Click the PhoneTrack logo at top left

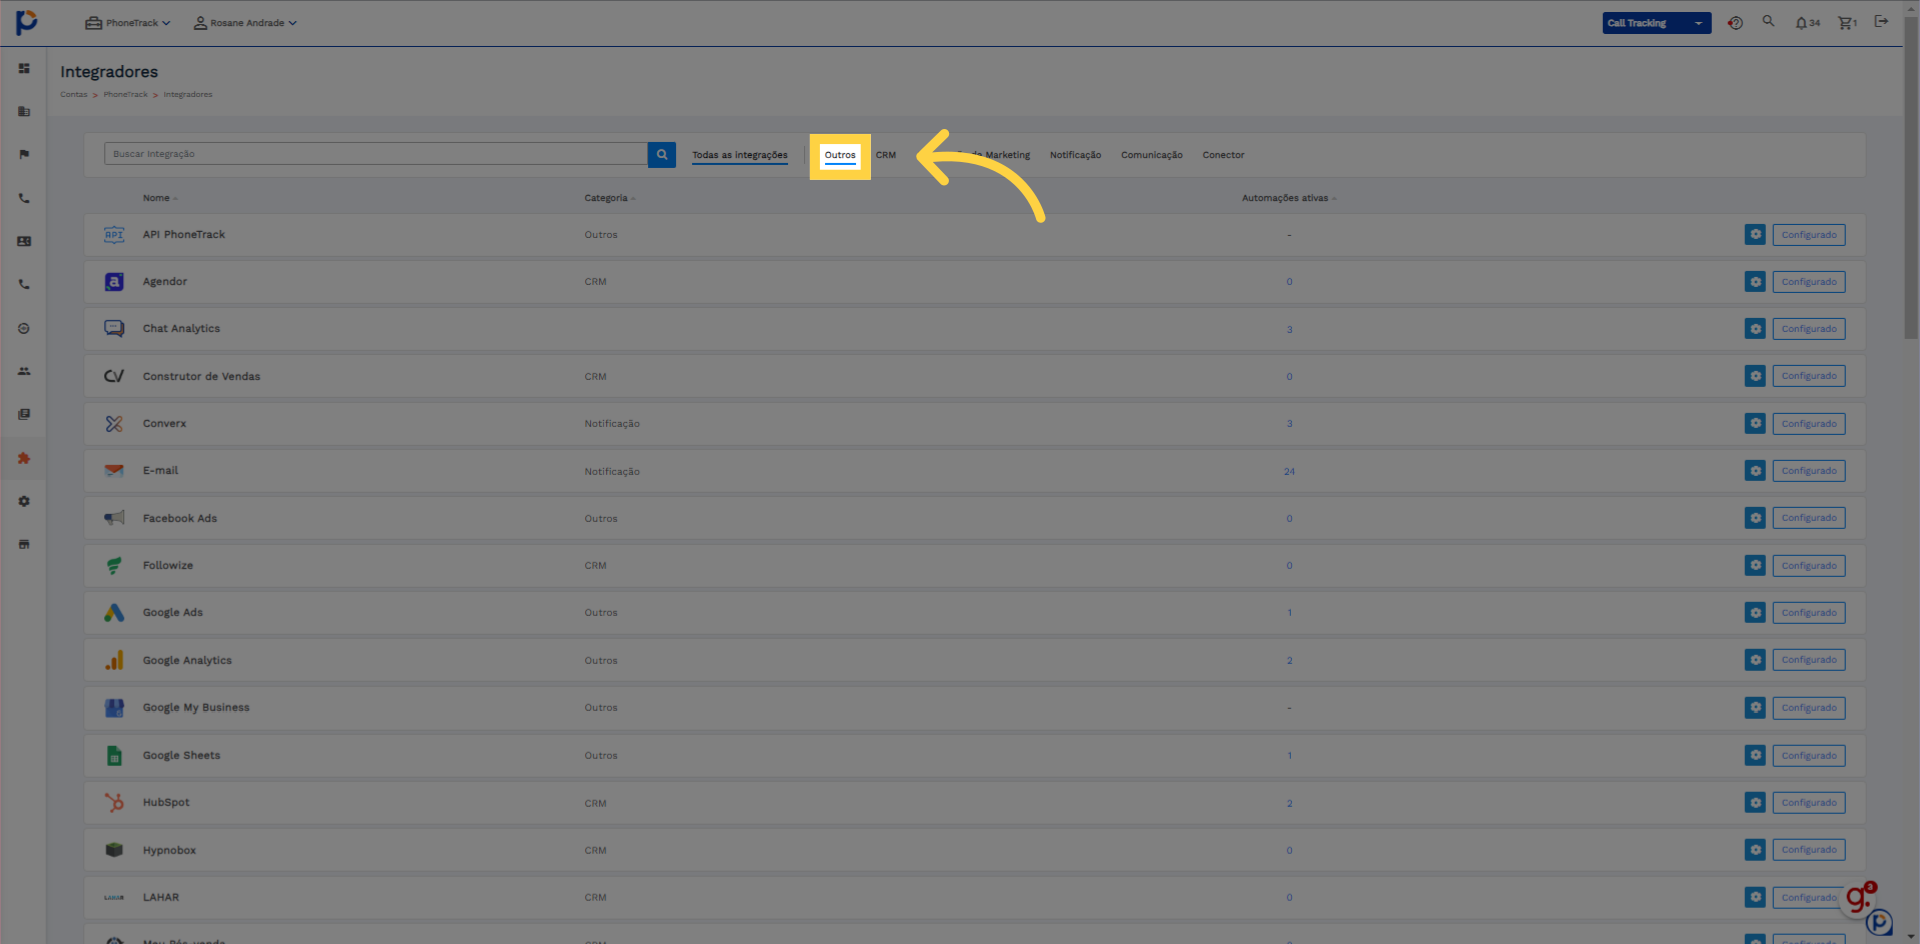tap(27, 22)
